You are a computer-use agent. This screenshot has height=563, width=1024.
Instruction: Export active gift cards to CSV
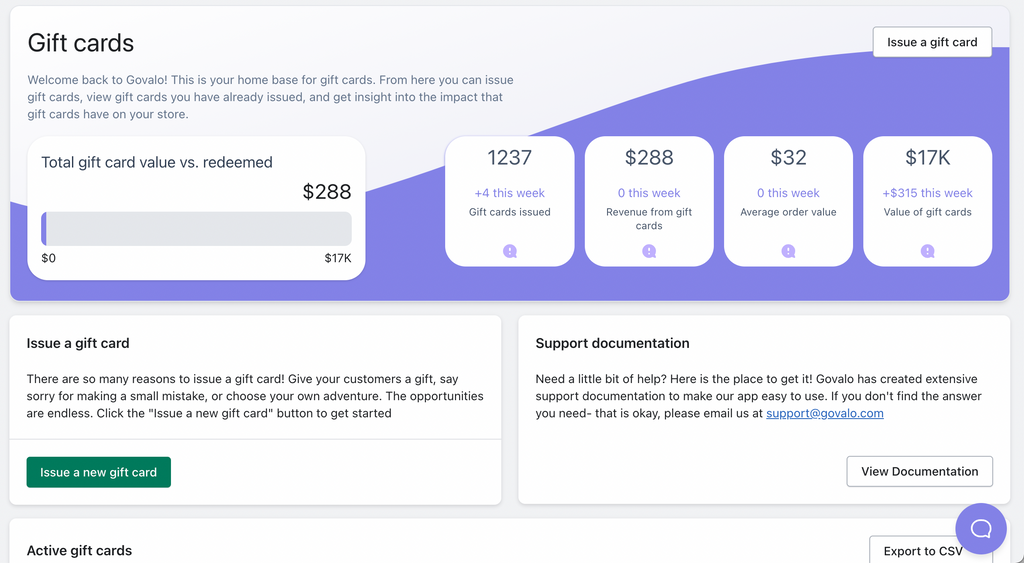[x=922, y=551]
